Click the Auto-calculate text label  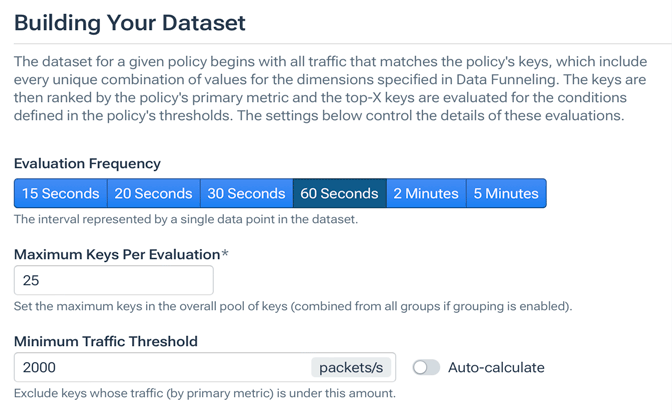tap(496, 367)
